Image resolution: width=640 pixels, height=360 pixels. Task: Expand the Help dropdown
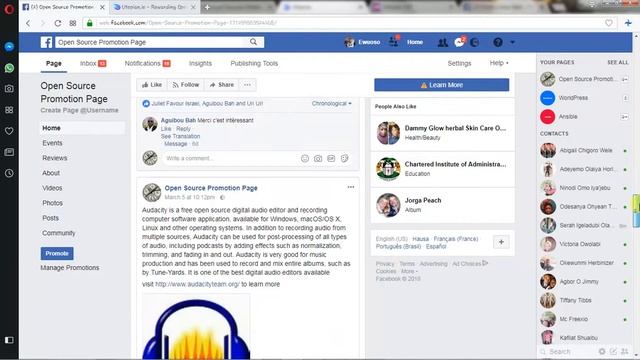[499, 63]
